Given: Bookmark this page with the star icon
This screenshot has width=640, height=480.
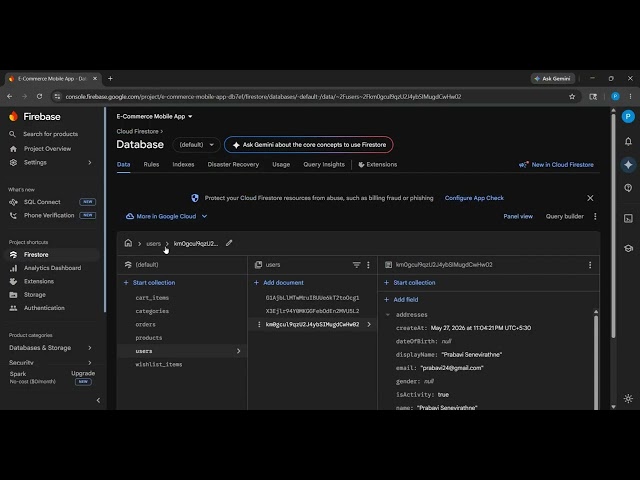Looking at the screenshot, I should point(572,97).
